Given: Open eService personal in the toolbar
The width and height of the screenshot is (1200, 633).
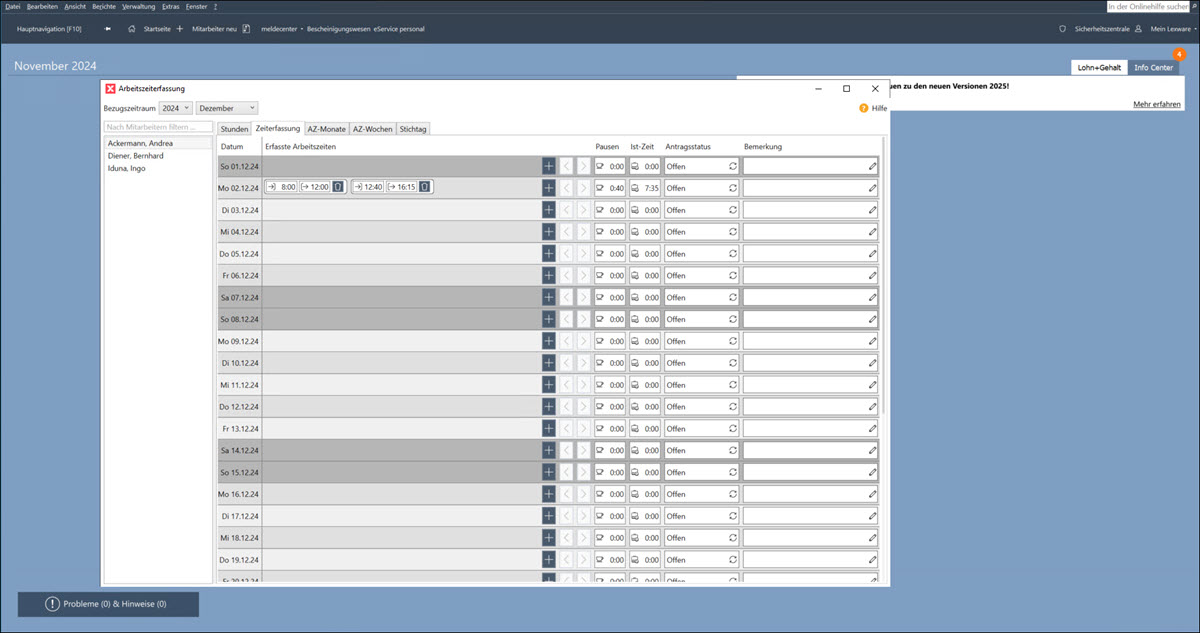Looking at the screenshot, I should [399, 29].
